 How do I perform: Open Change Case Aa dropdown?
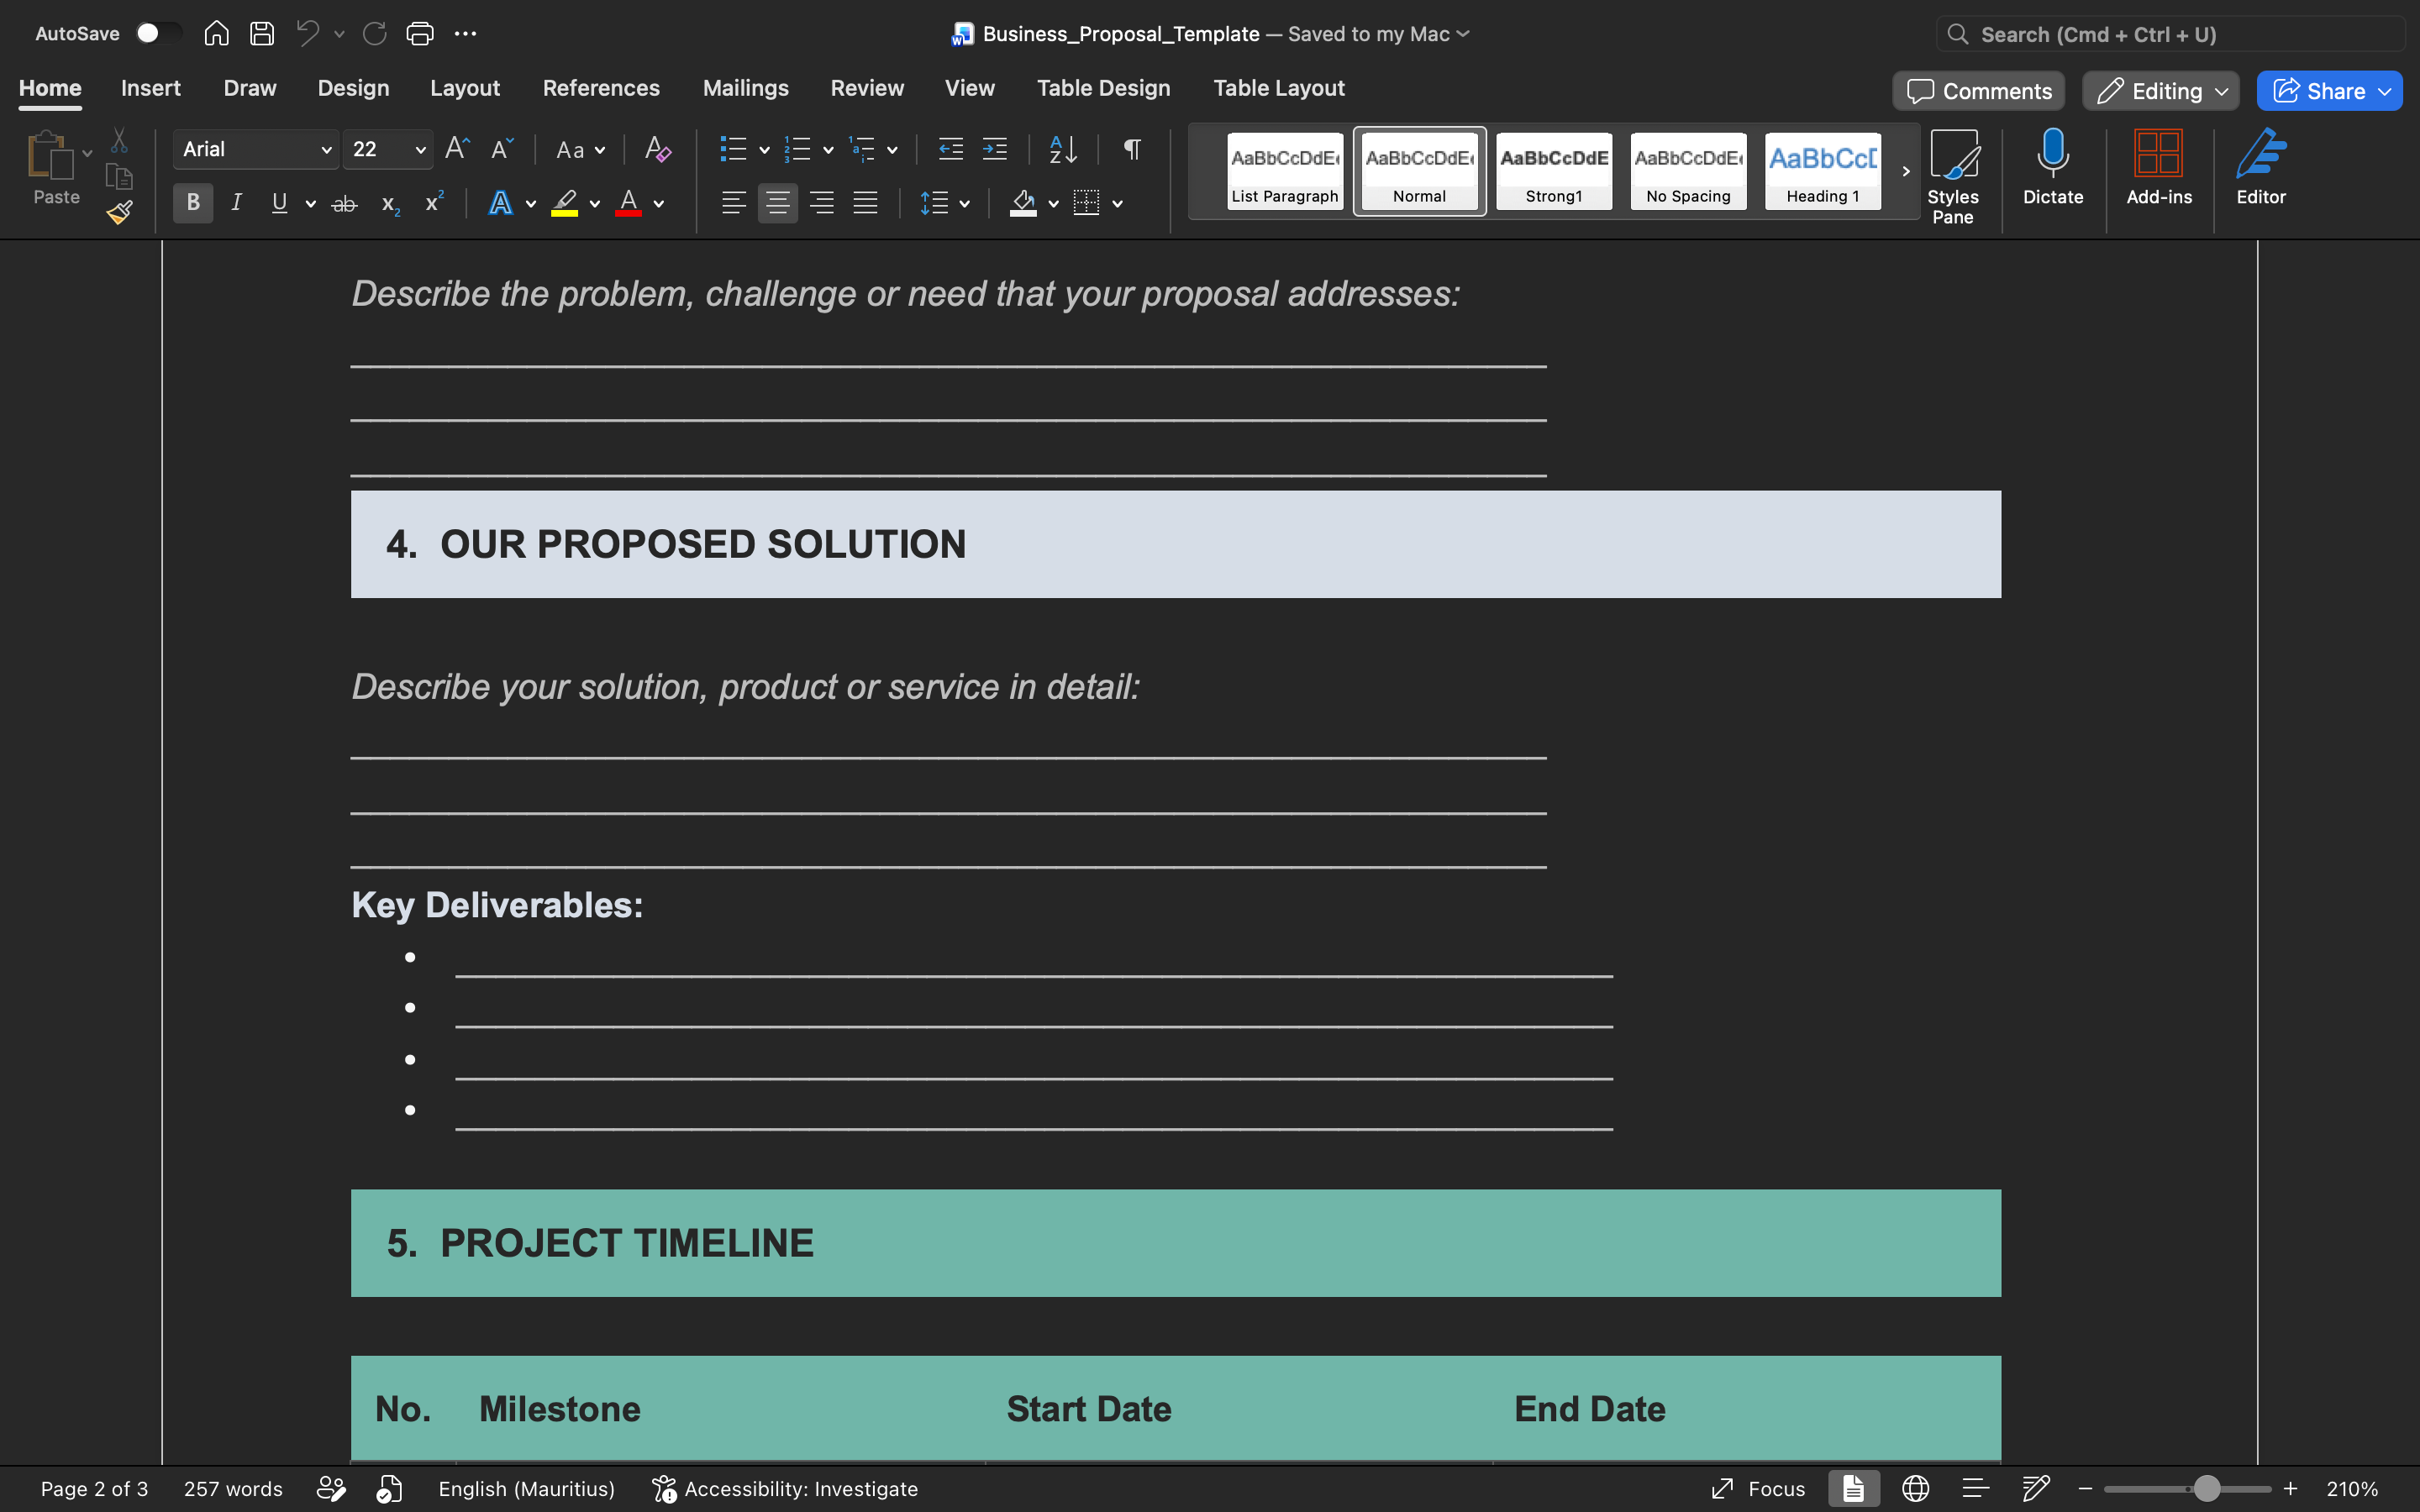point(581,150)
